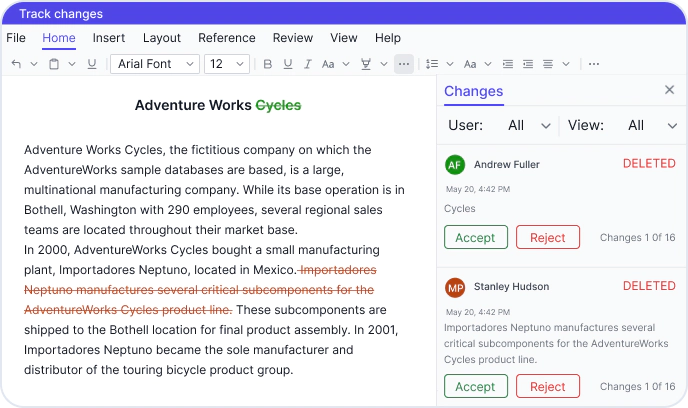688x408 pixels.
Task: Click the DELETED label on Andrew Fuller's change
Action: click(649, 164)
